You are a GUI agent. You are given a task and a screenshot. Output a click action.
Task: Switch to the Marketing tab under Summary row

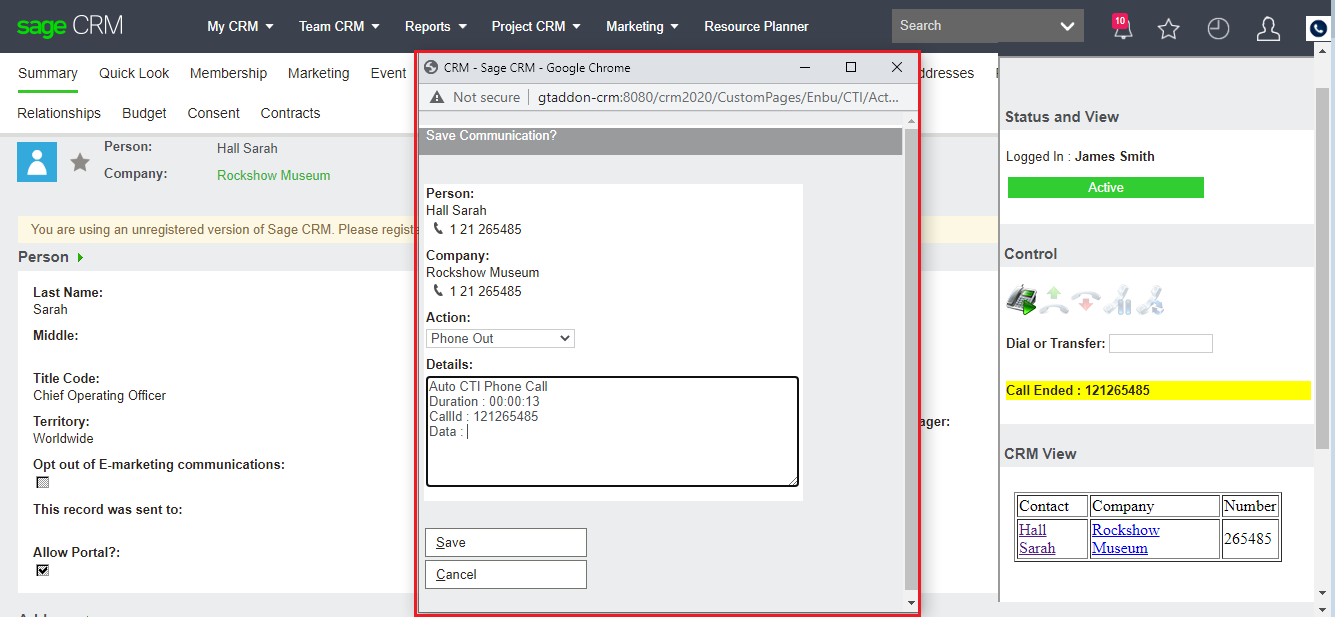pyautogui.click(x=319, y=73)
